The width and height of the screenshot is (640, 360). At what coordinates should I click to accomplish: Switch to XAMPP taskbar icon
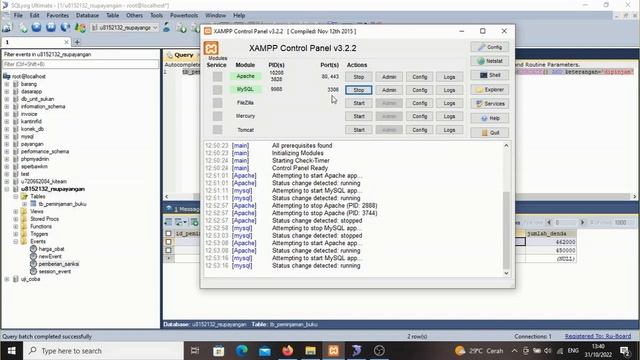[333, 351]
